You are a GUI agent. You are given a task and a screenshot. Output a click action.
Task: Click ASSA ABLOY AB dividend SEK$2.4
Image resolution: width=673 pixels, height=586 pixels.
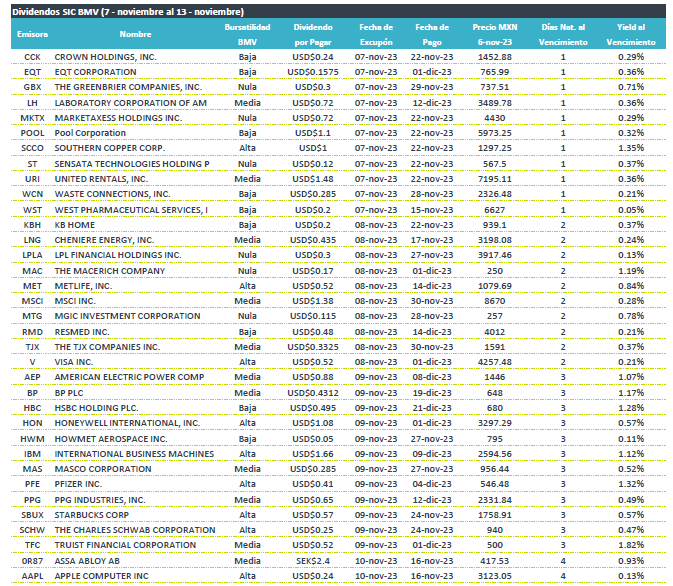click(313, 561)
